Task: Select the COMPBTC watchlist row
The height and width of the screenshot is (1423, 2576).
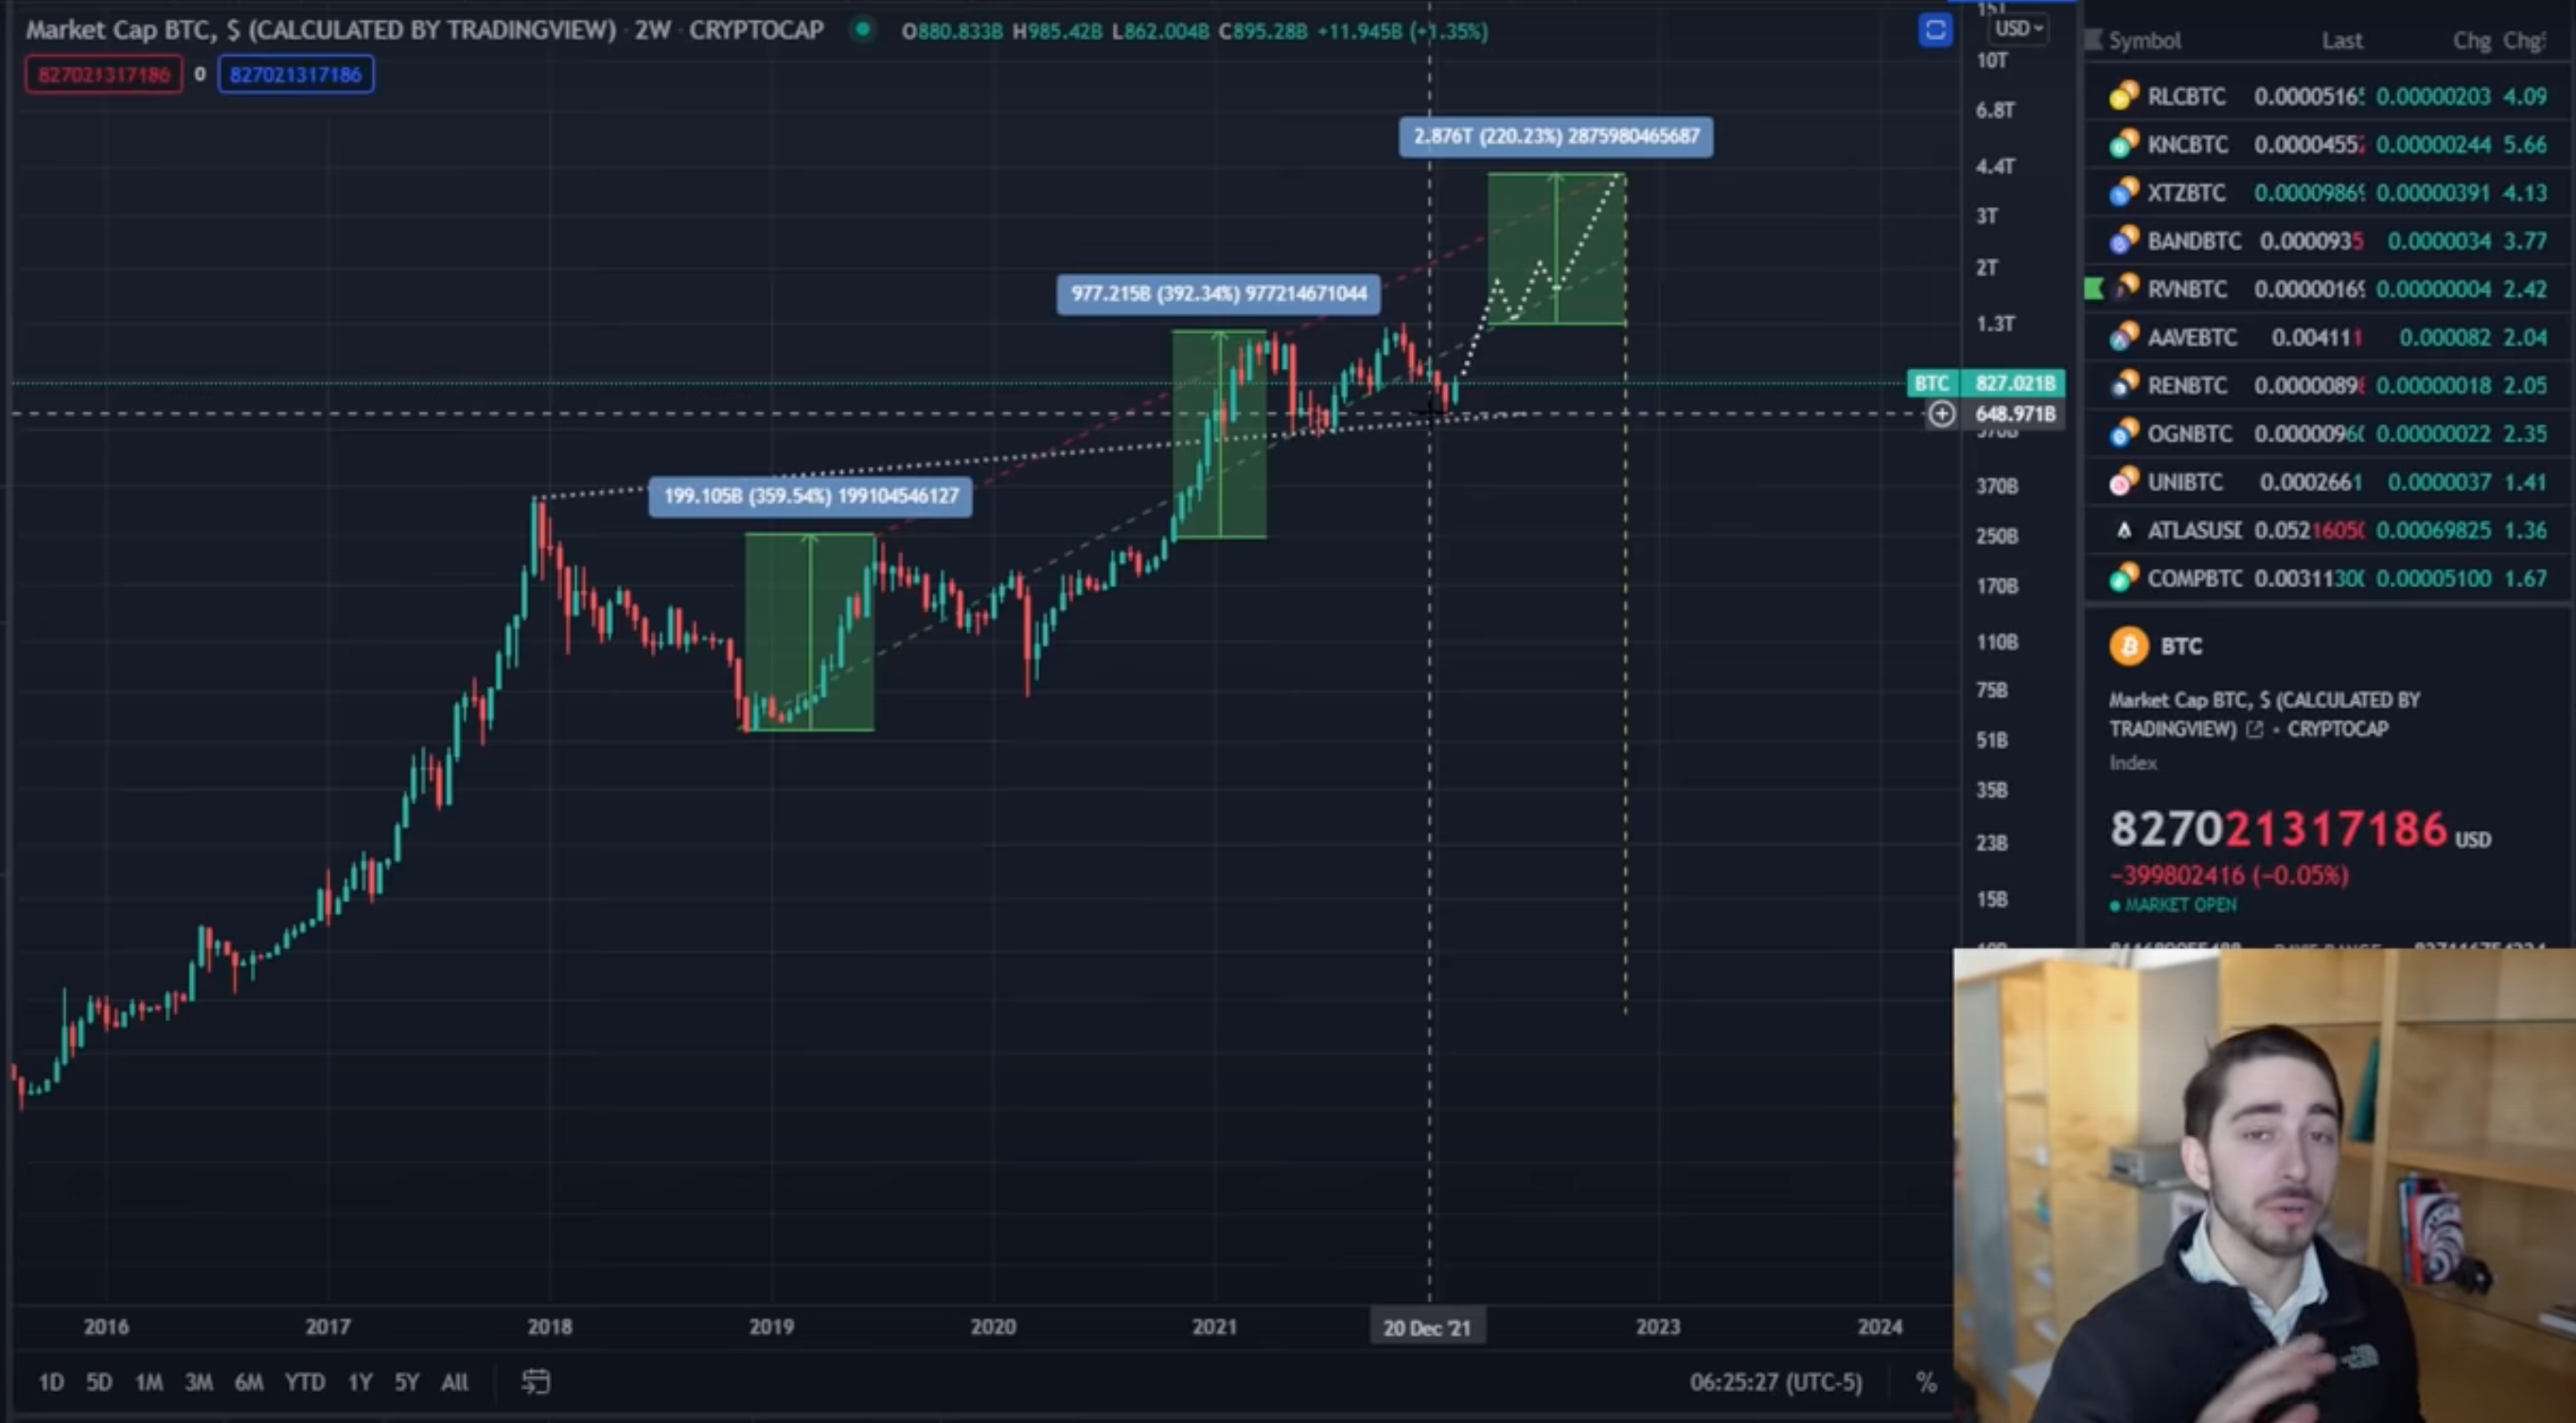Action: [2328, 578]
